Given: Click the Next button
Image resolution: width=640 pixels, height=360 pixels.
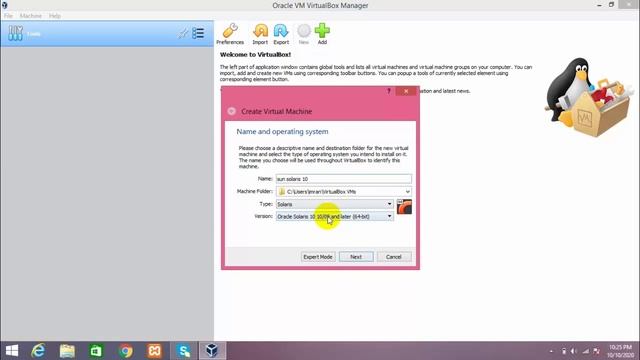Looking at the screenshot, I should 356,257.
